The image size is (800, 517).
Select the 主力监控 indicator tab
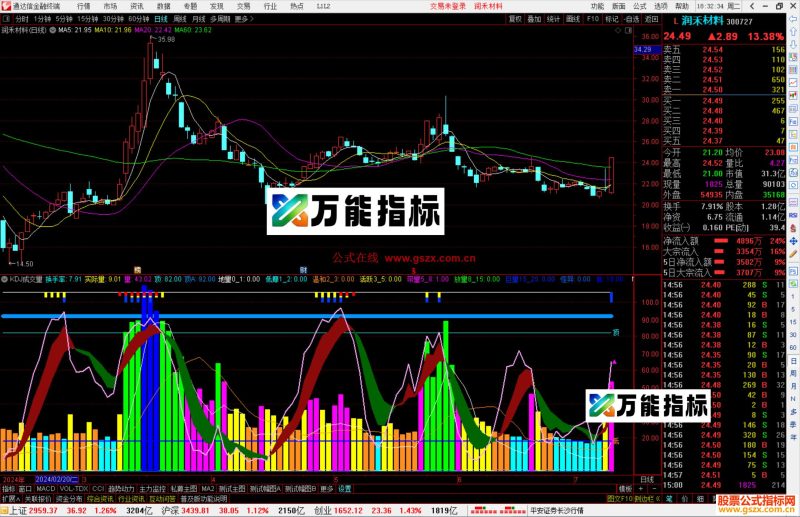pyautogui.click(x=153, y=488)
